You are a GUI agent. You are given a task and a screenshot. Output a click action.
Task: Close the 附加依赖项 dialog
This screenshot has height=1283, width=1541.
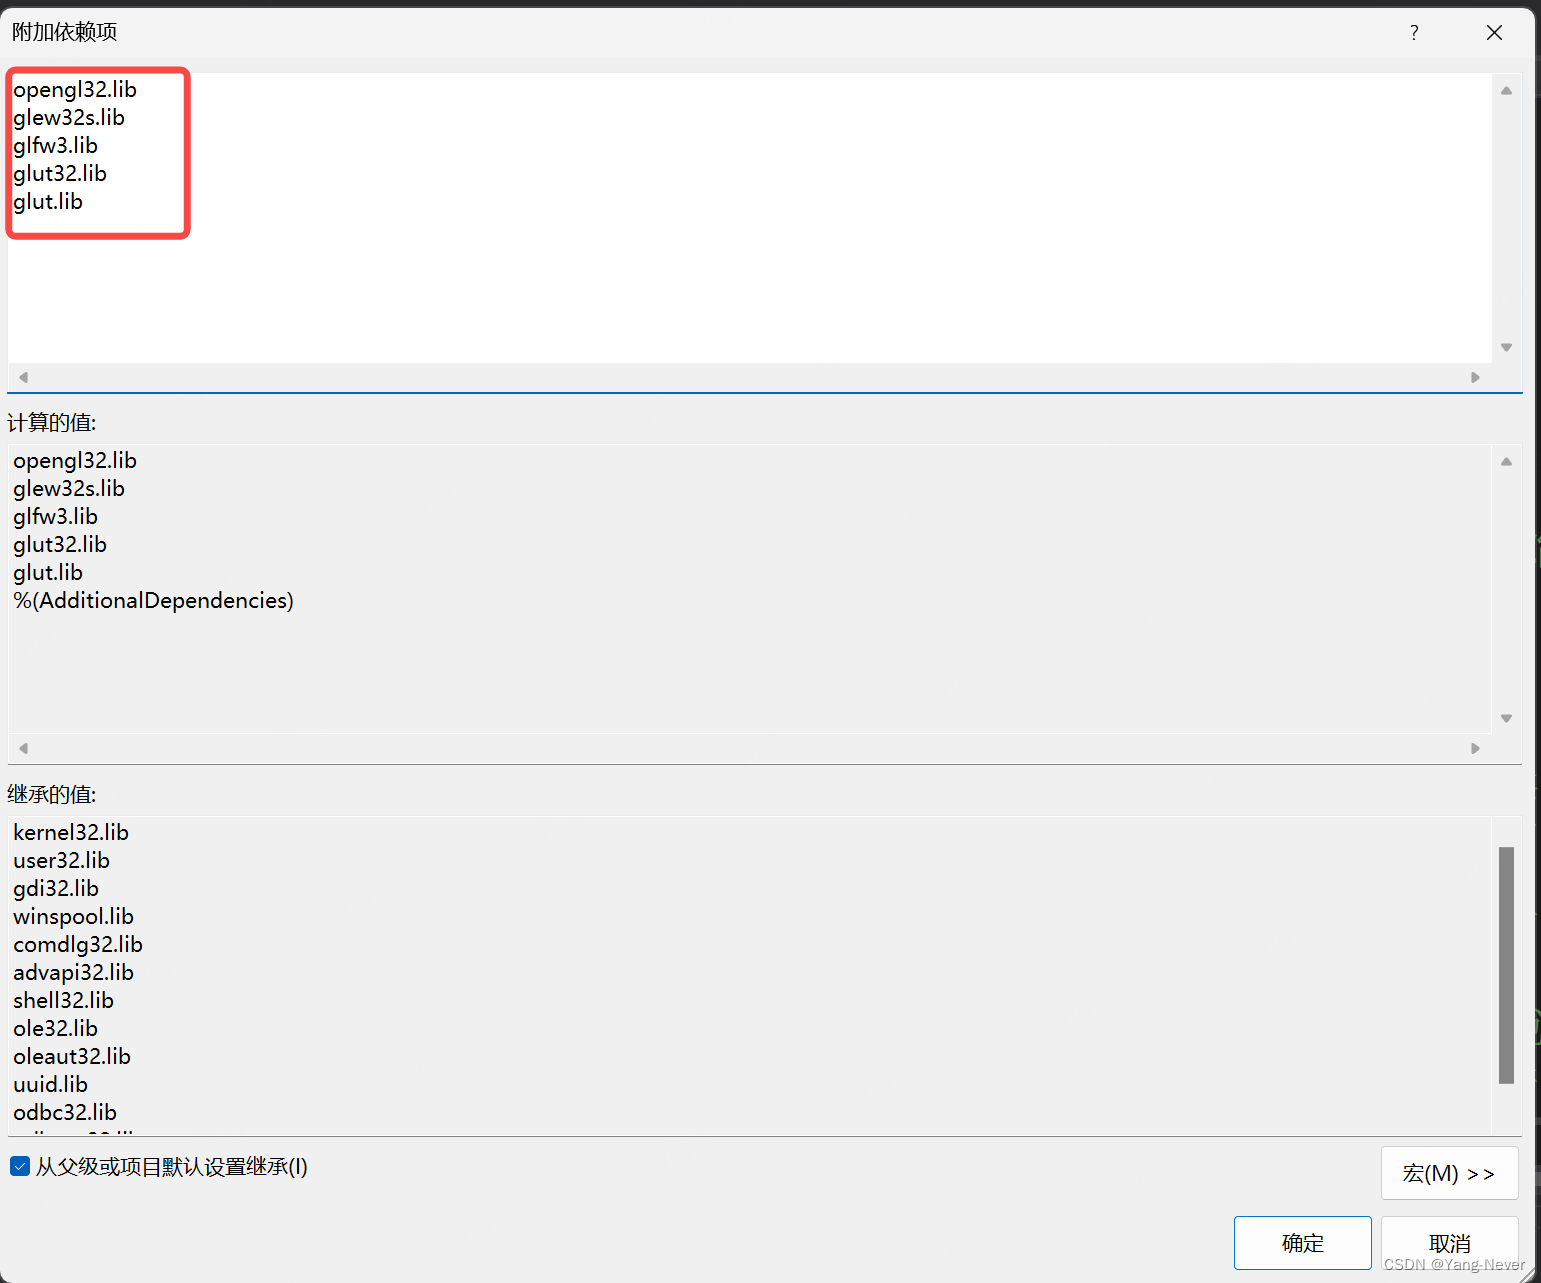click(1494, 33)
